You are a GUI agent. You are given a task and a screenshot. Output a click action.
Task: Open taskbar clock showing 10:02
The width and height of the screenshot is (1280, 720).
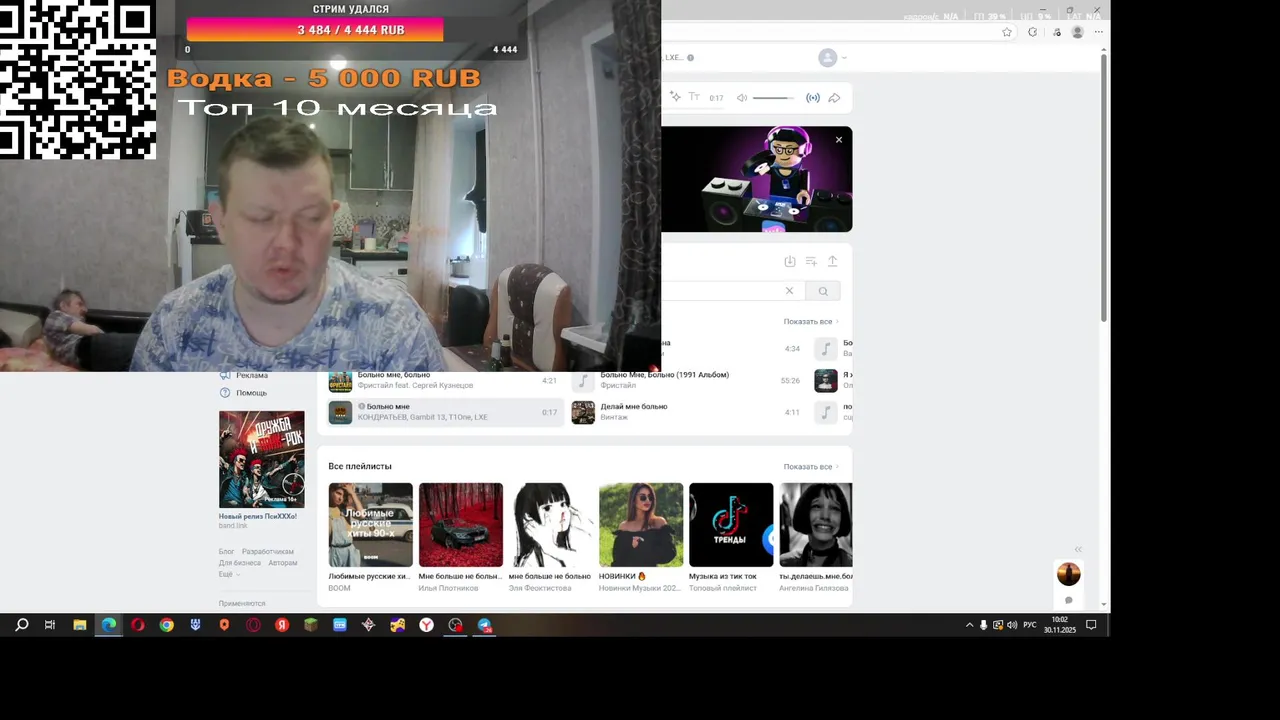(x=1060, y=625)
